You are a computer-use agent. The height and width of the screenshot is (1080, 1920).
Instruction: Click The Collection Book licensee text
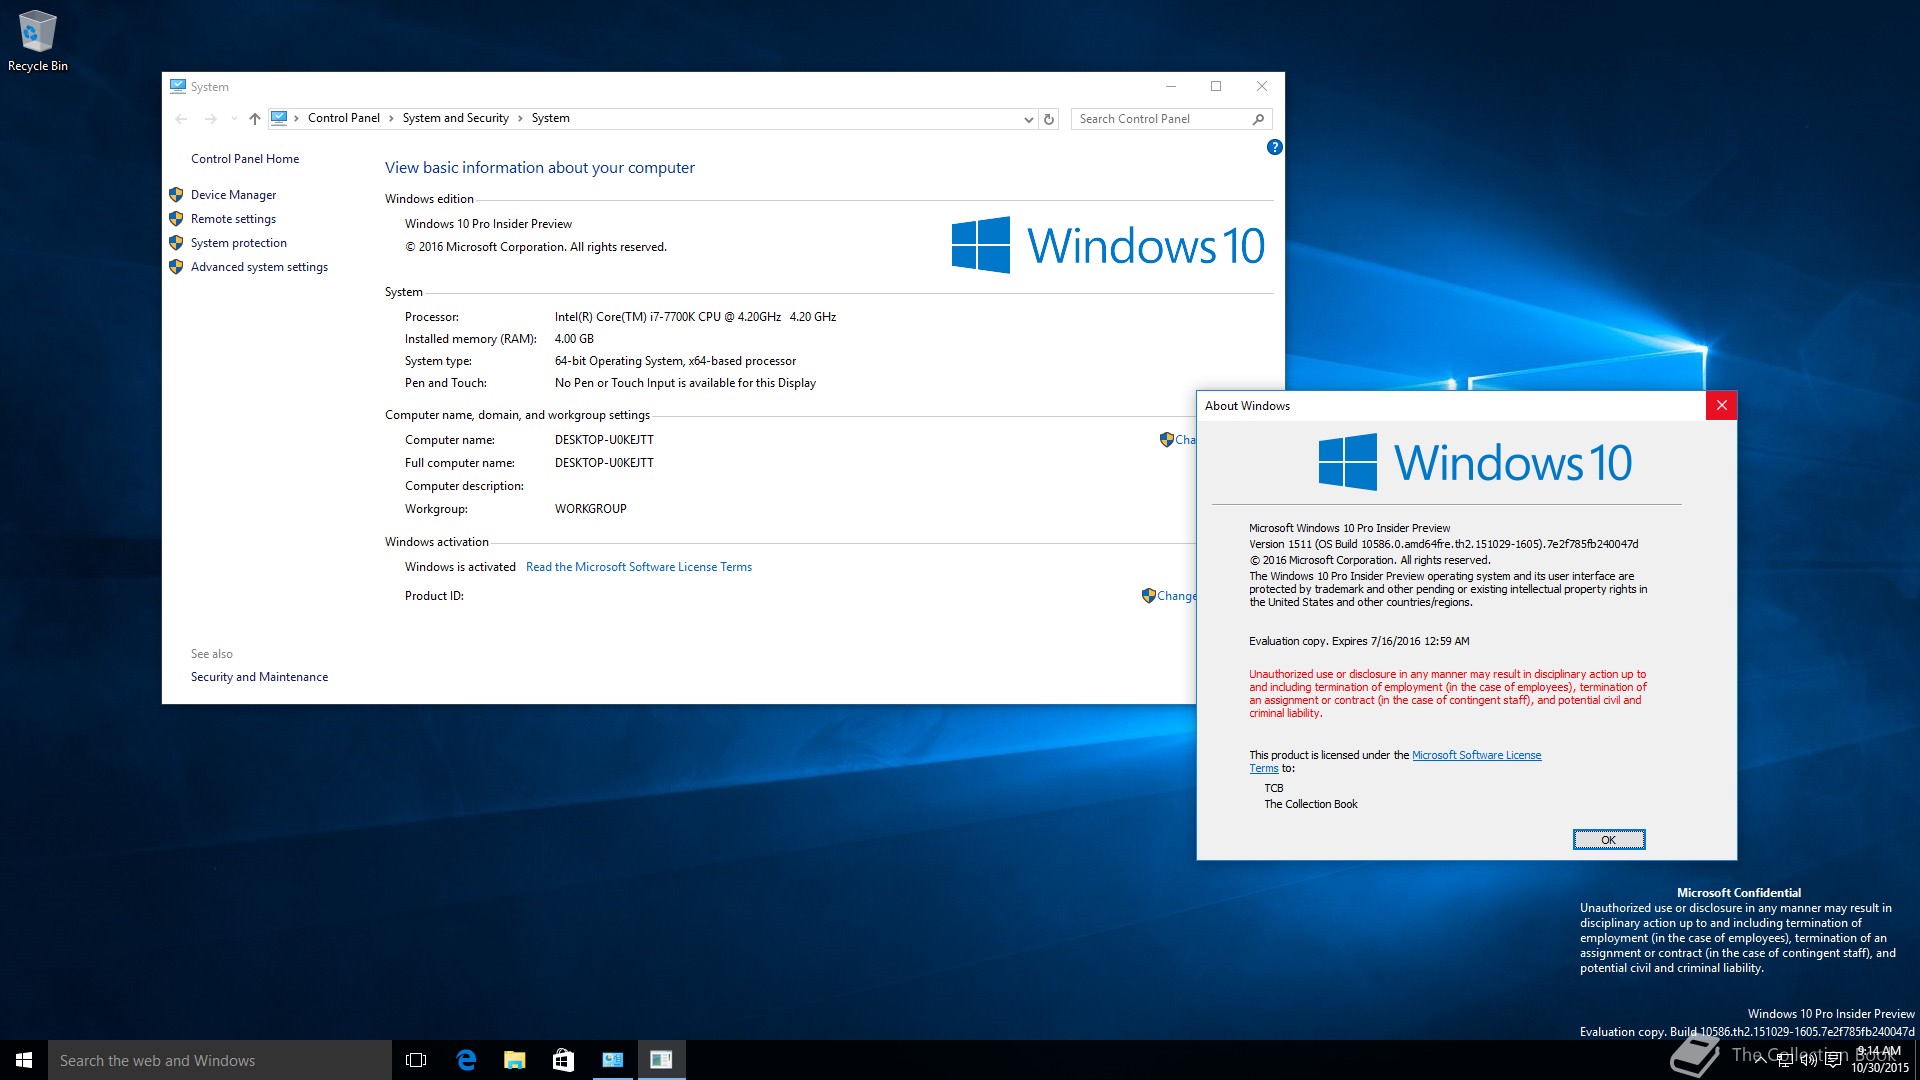(1310, 804)
